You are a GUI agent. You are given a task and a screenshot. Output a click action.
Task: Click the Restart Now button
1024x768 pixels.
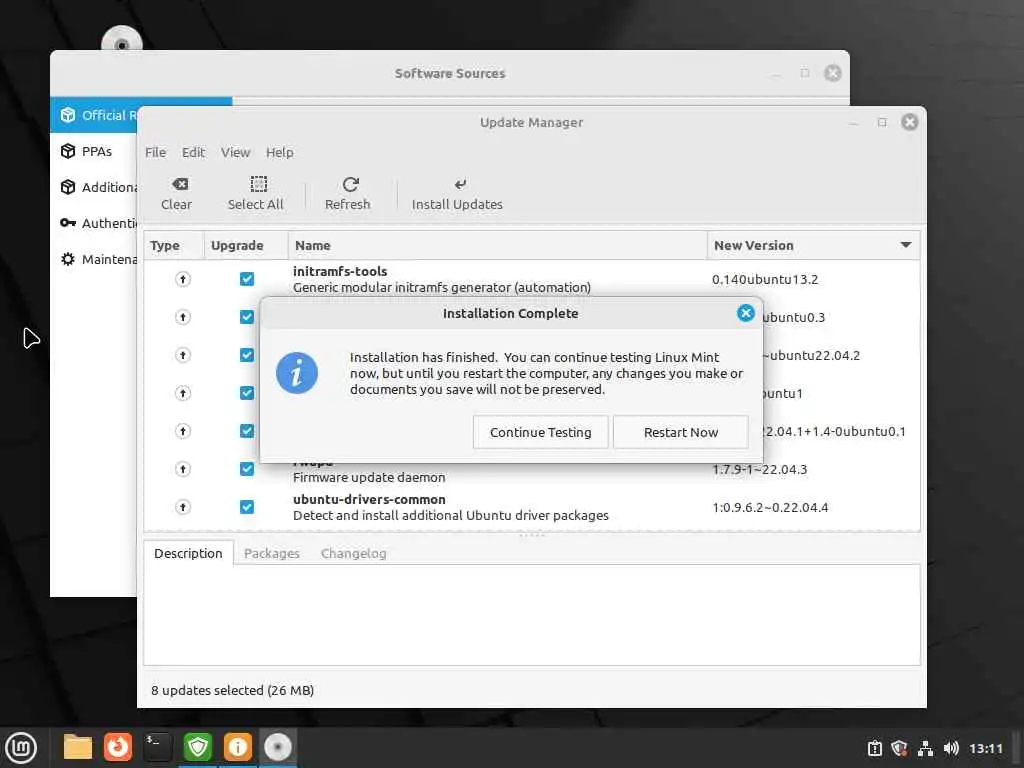coord(680,432)
